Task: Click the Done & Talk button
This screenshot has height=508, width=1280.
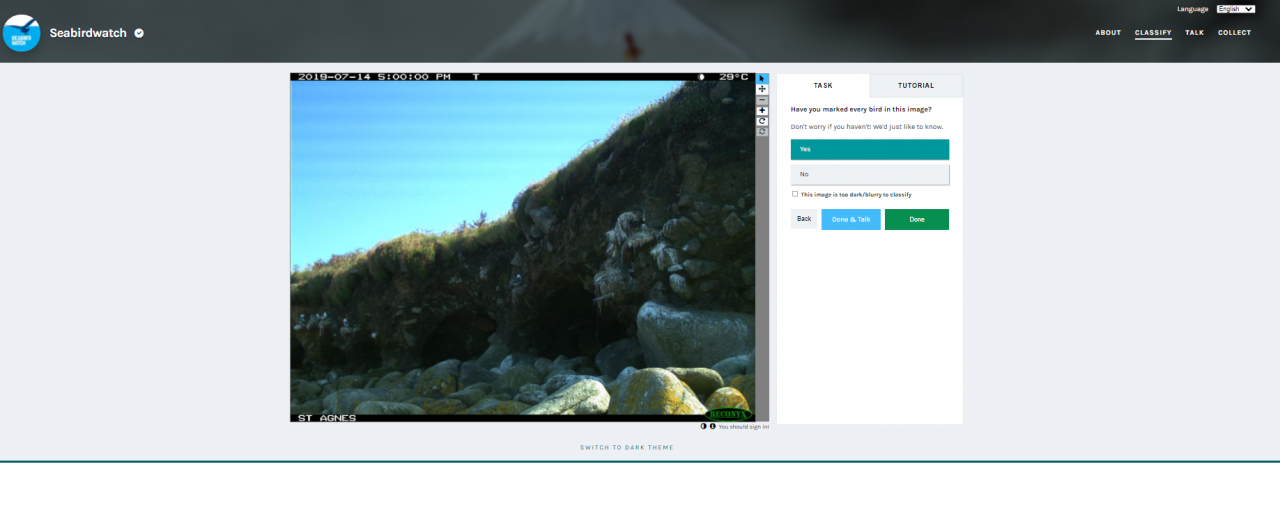Action: [851, 219]
